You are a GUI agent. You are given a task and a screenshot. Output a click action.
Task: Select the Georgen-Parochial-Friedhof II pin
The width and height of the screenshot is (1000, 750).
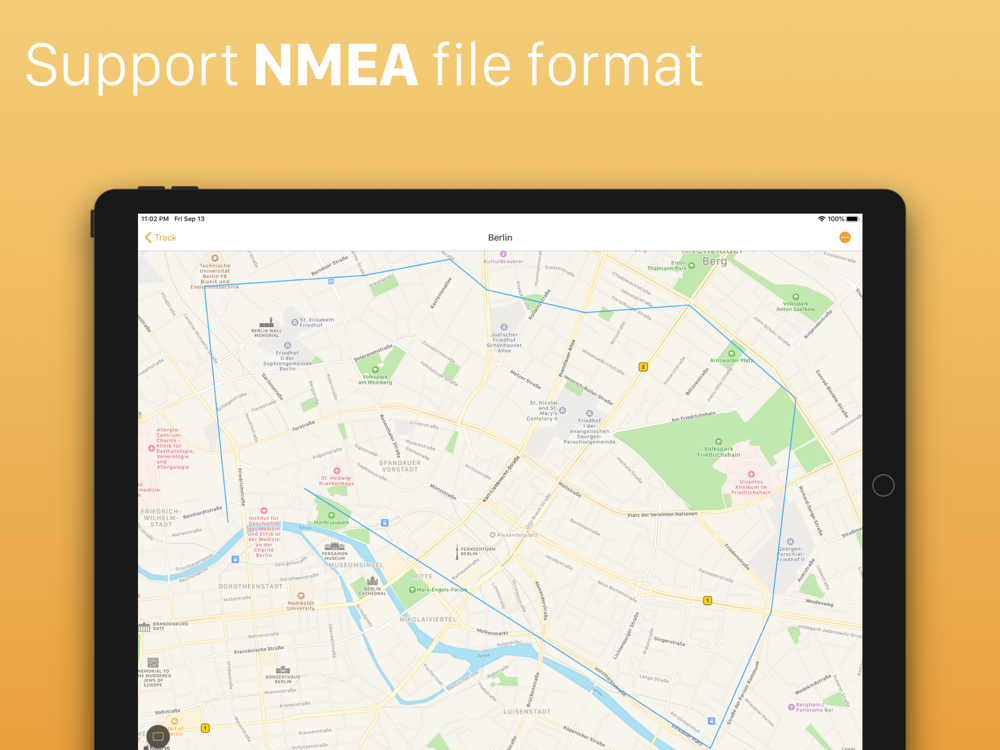pos(790,542)
